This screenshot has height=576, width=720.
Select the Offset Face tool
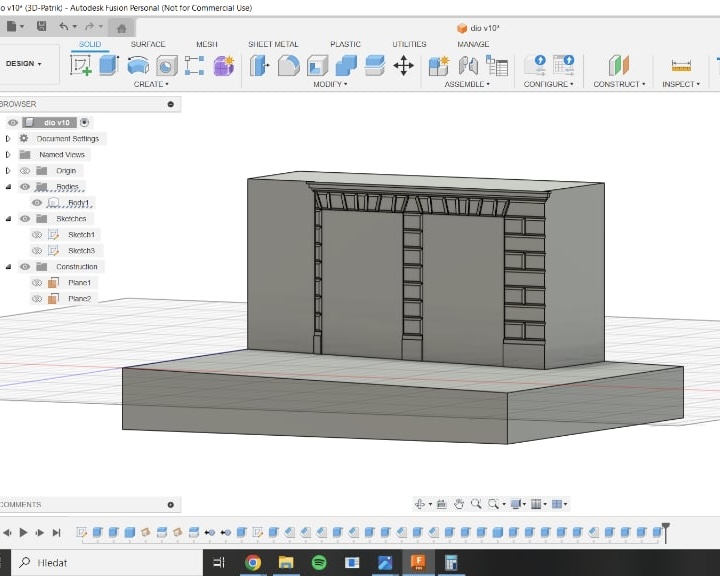[x=375, y=65]
